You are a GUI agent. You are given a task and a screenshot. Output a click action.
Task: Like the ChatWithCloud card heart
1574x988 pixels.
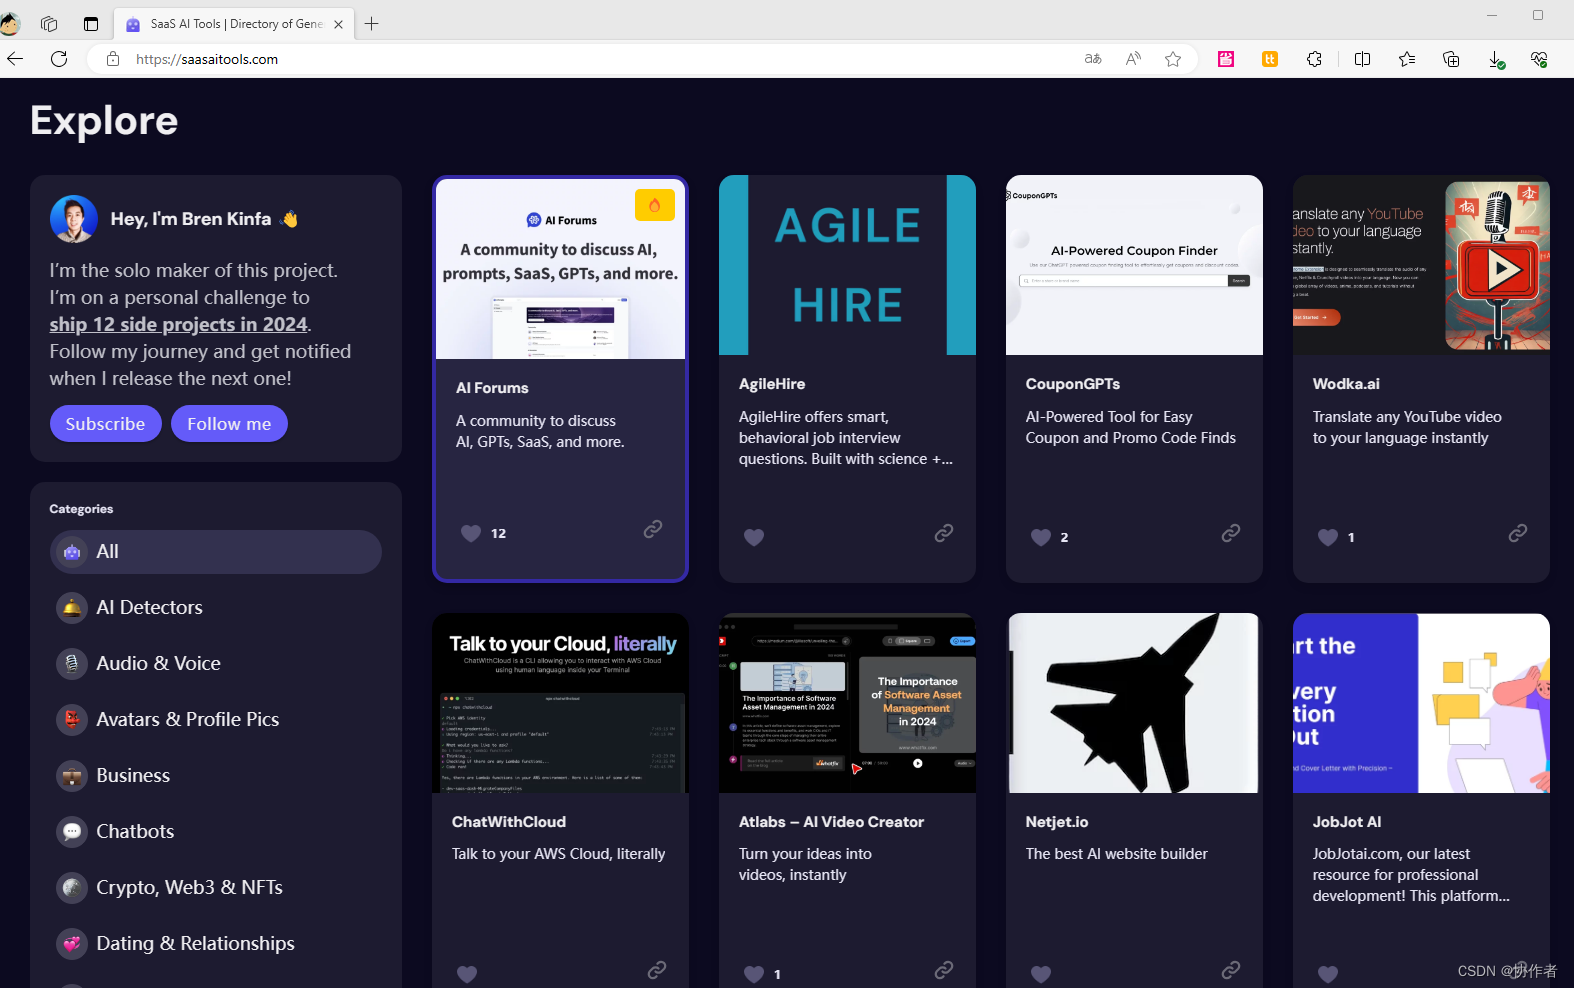467,974
